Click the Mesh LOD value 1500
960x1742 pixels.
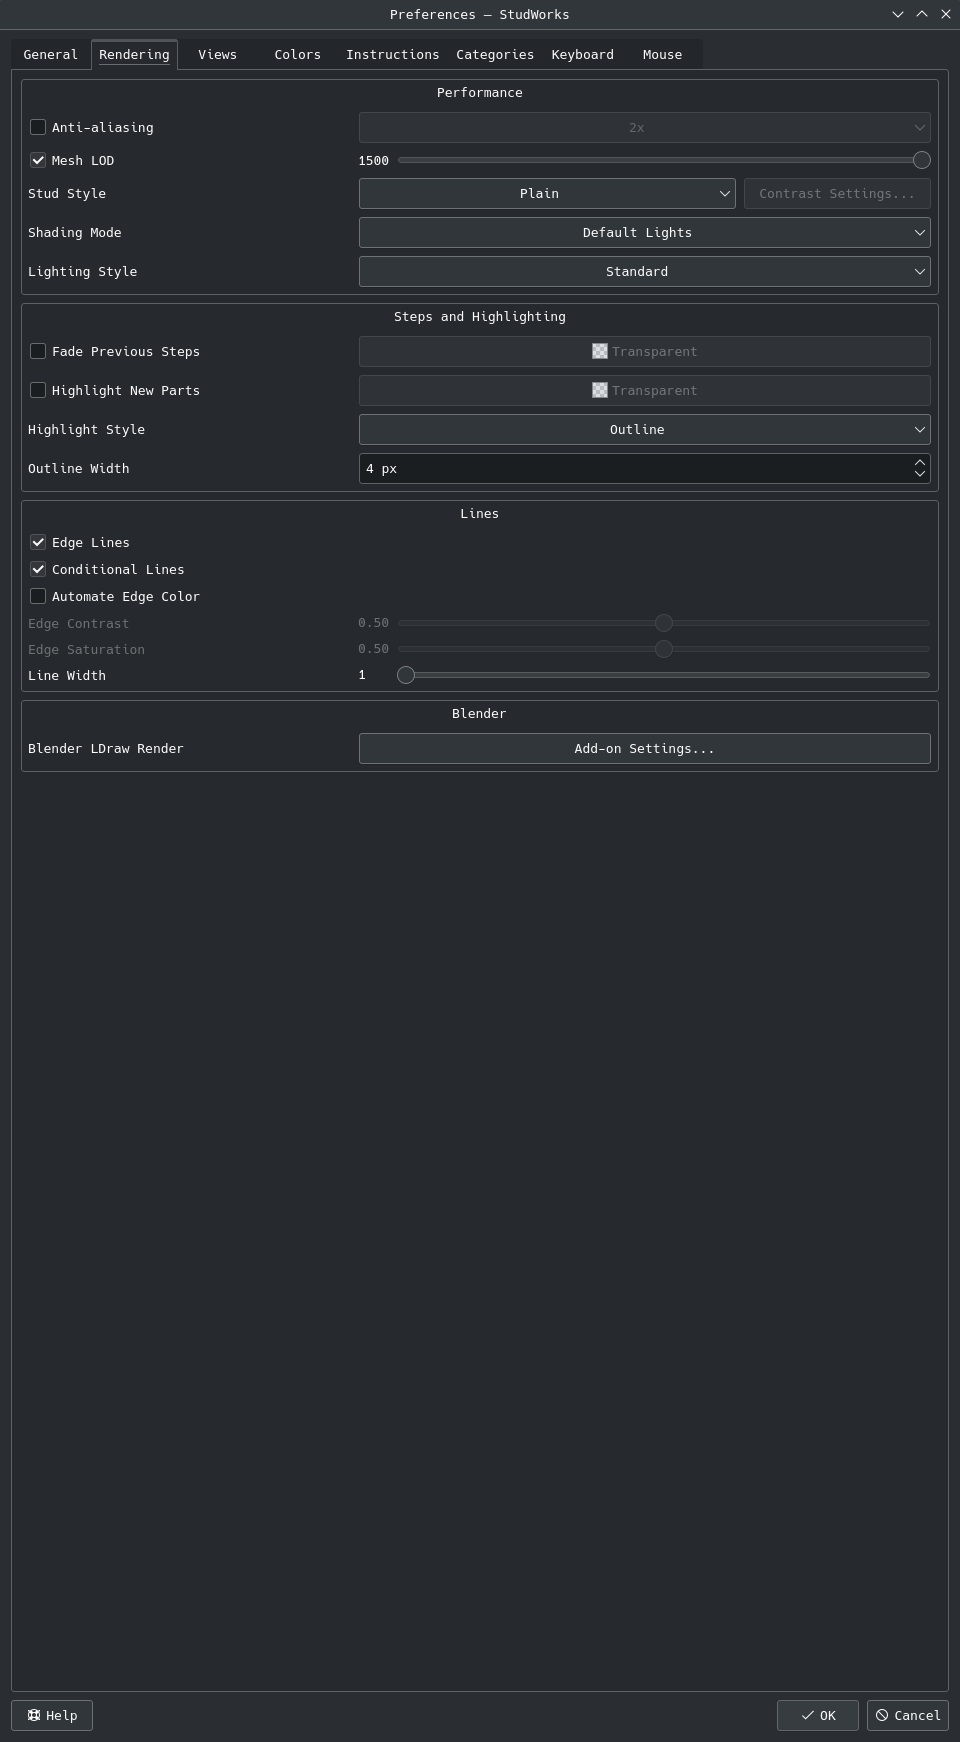click(373, 160)
